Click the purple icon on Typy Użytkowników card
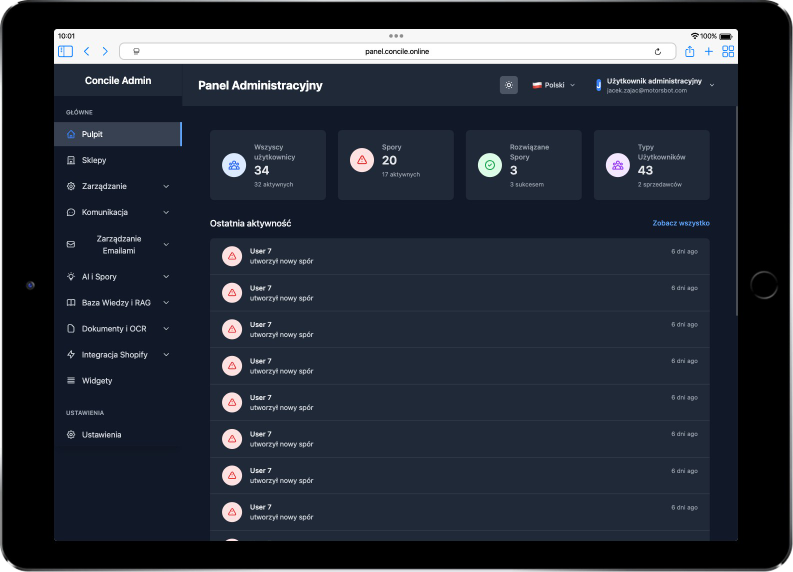 618,164
